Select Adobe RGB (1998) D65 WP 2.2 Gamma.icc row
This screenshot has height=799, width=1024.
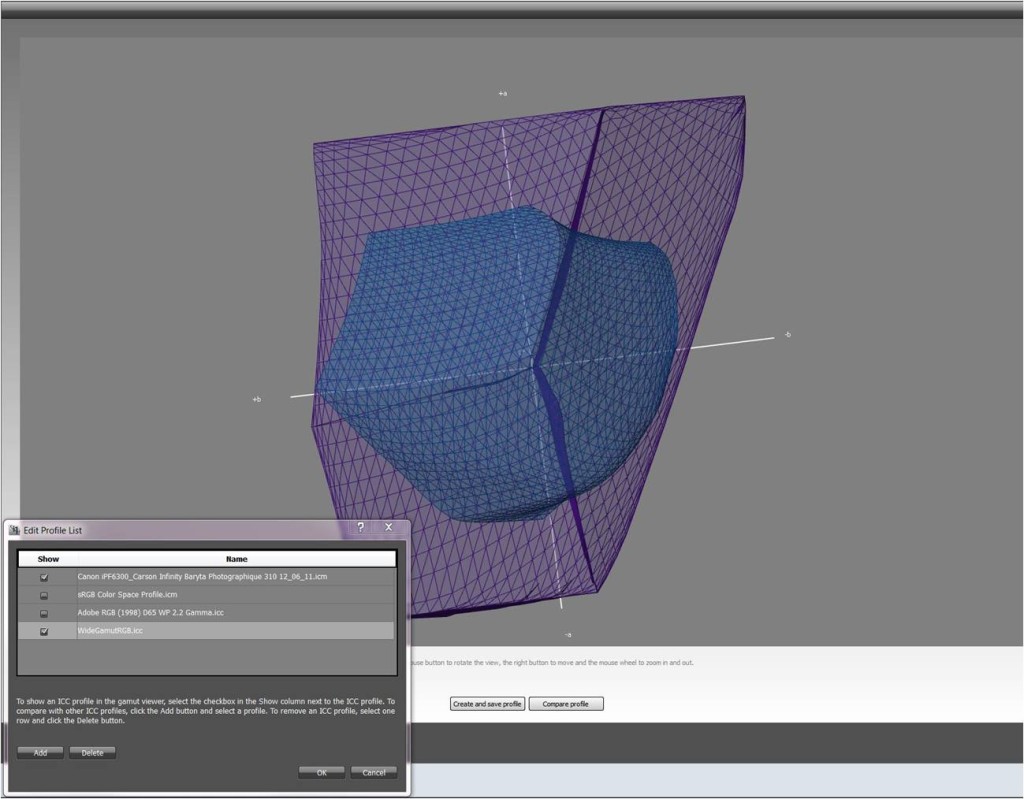click(x=206, y=613)
